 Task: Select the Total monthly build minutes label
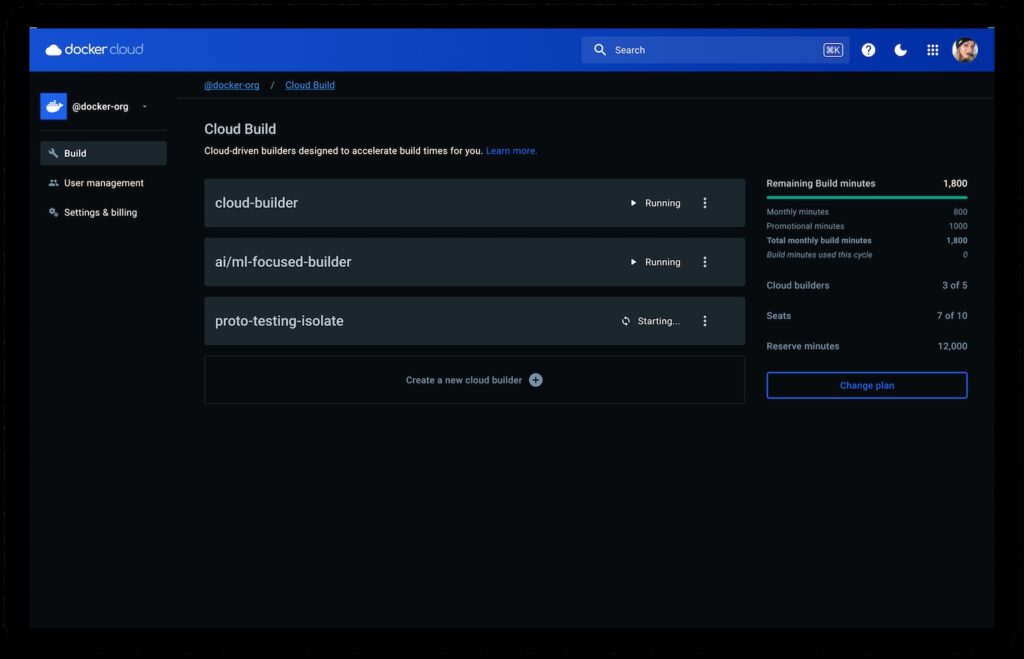pyautogui.click(x=819, y=240)
